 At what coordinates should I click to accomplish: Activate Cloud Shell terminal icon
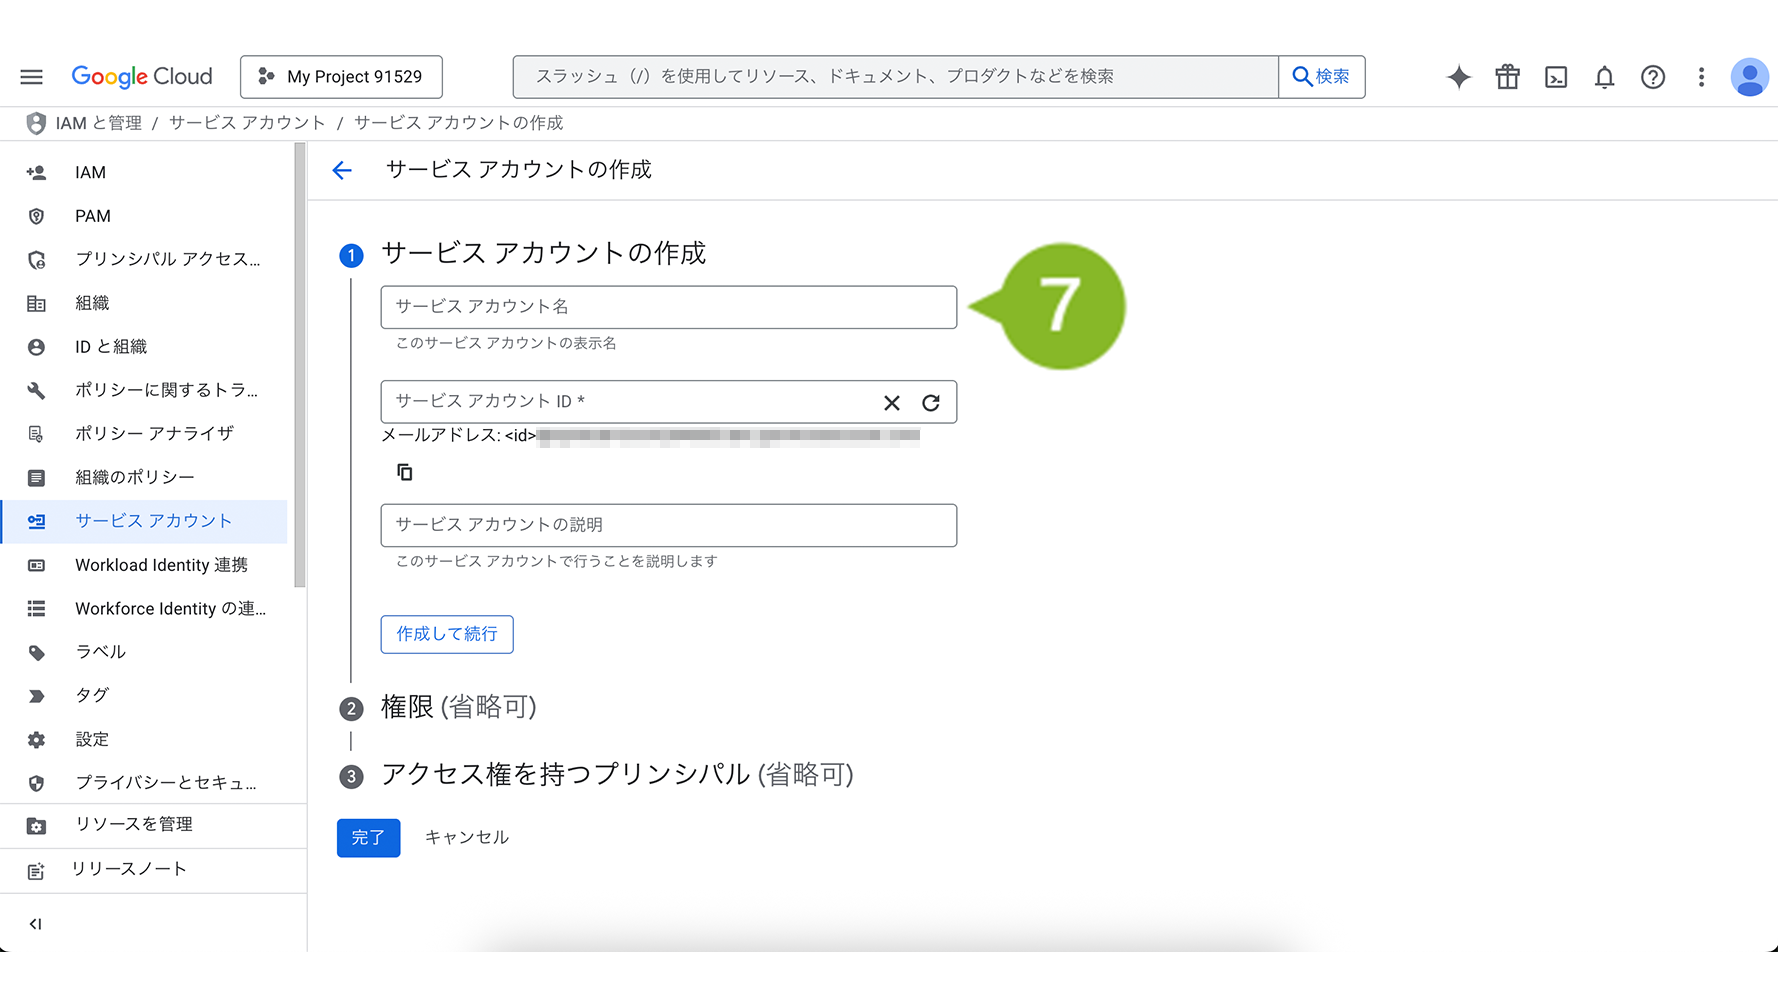point(1556,77)
